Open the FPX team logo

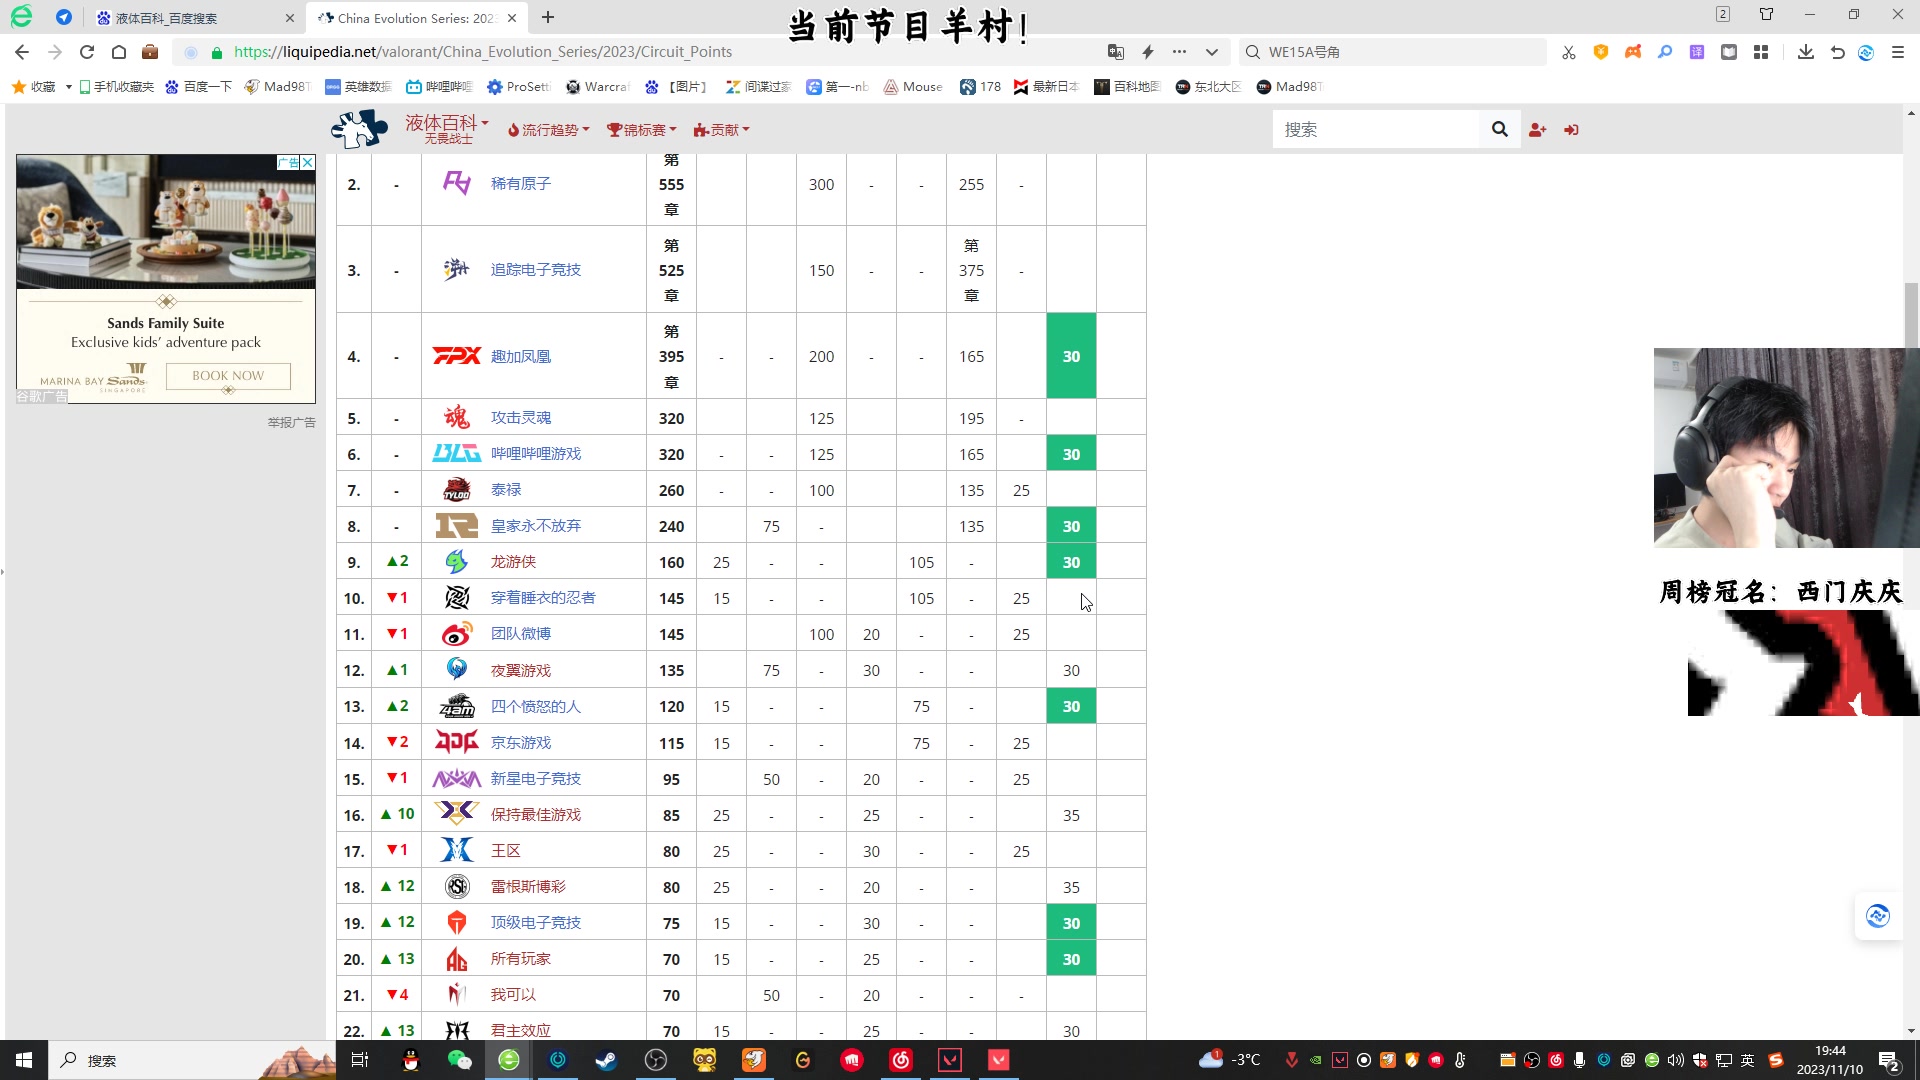(x=457, y=356)
